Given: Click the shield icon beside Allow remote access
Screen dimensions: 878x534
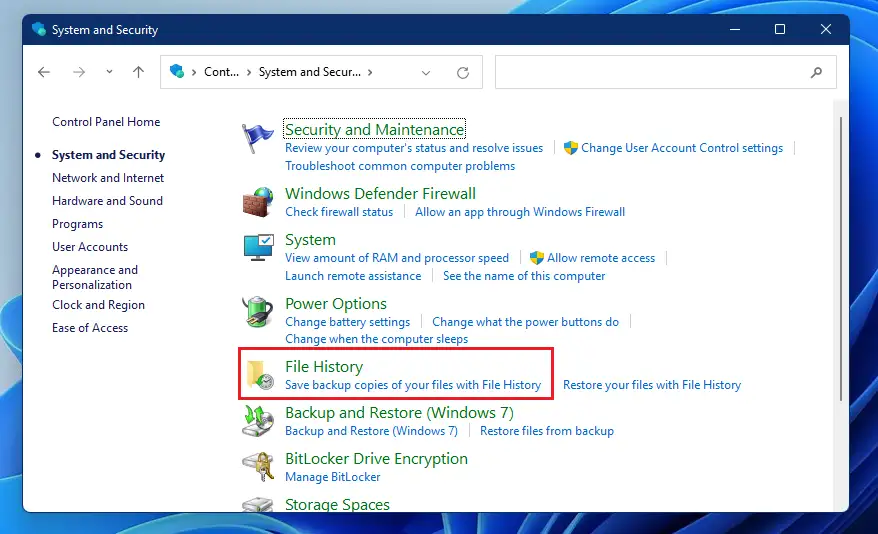Looking at the screenshot, I should pyautogui.click(x=536, y=257).
